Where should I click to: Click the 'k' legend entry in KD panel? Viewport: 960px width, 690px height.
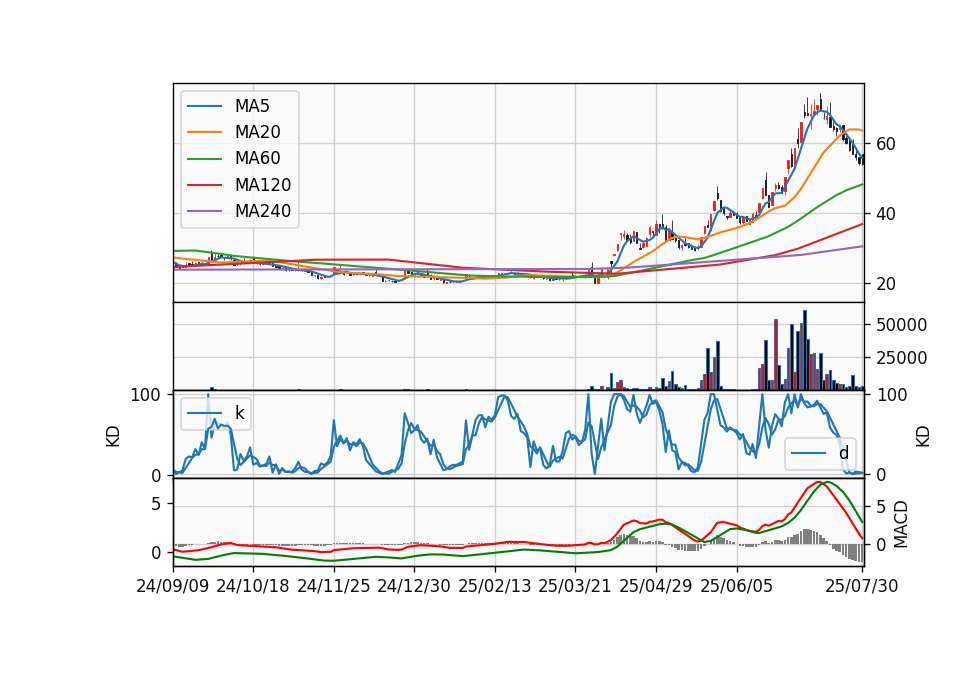[216, 413]
